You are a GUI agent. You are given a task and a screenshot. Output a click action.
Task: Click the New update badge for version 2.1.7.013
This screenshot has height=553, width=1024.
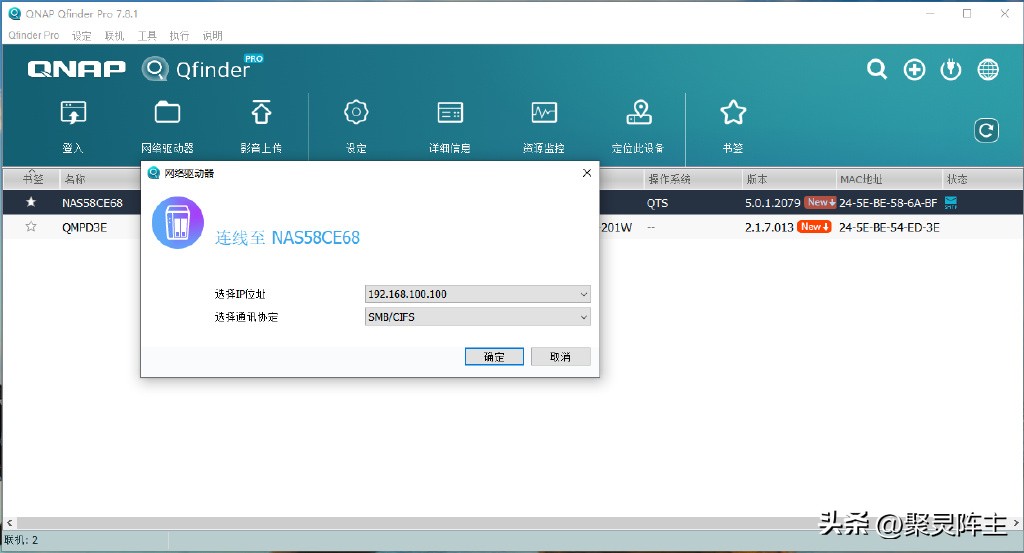click(814, 227)
